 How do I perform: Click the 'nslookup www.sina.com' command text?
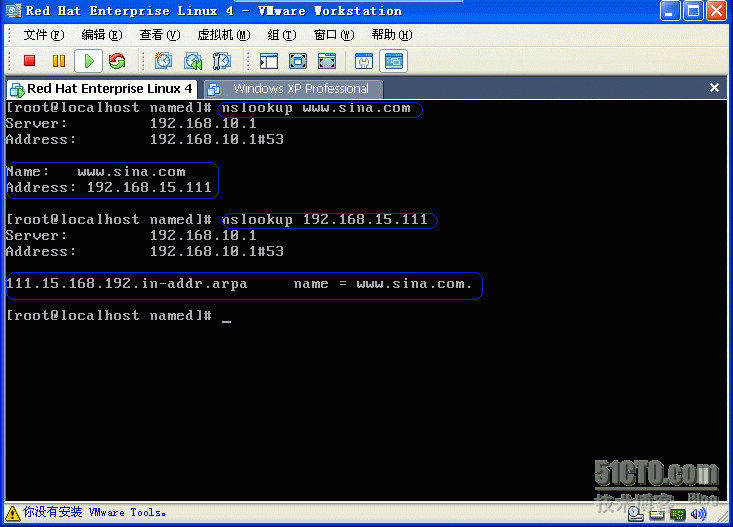click(316, 108)
